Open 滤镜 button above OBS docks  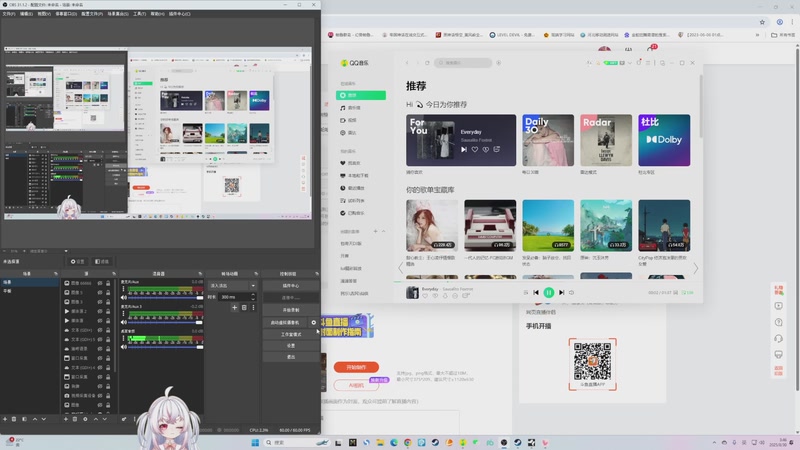click(102, 261)
